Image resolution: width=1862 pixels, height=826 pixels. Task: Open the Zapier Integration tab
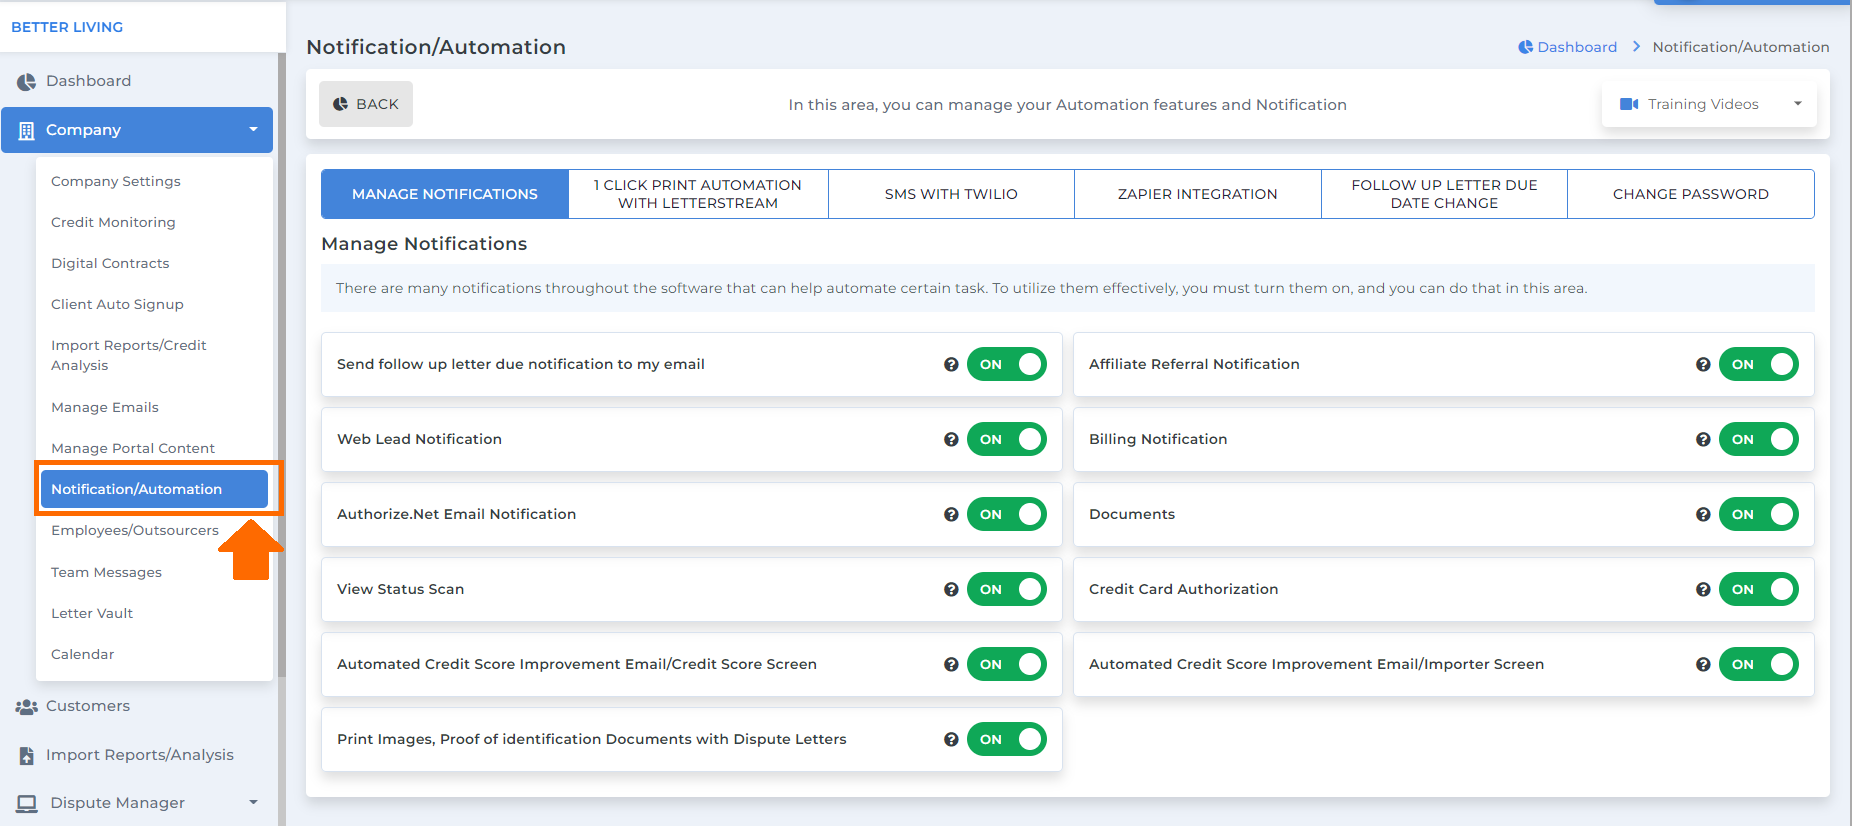pos(1198,194)
